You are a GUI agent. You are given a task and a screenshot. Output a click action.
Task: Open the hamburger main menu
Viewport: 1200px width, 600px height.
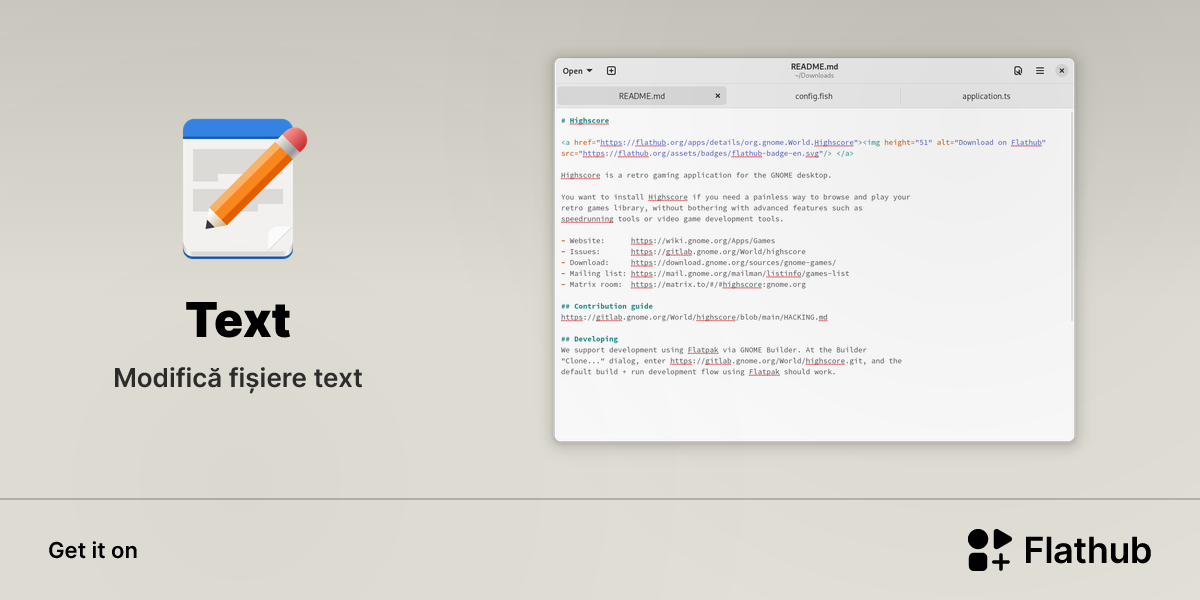(1040, 71)
